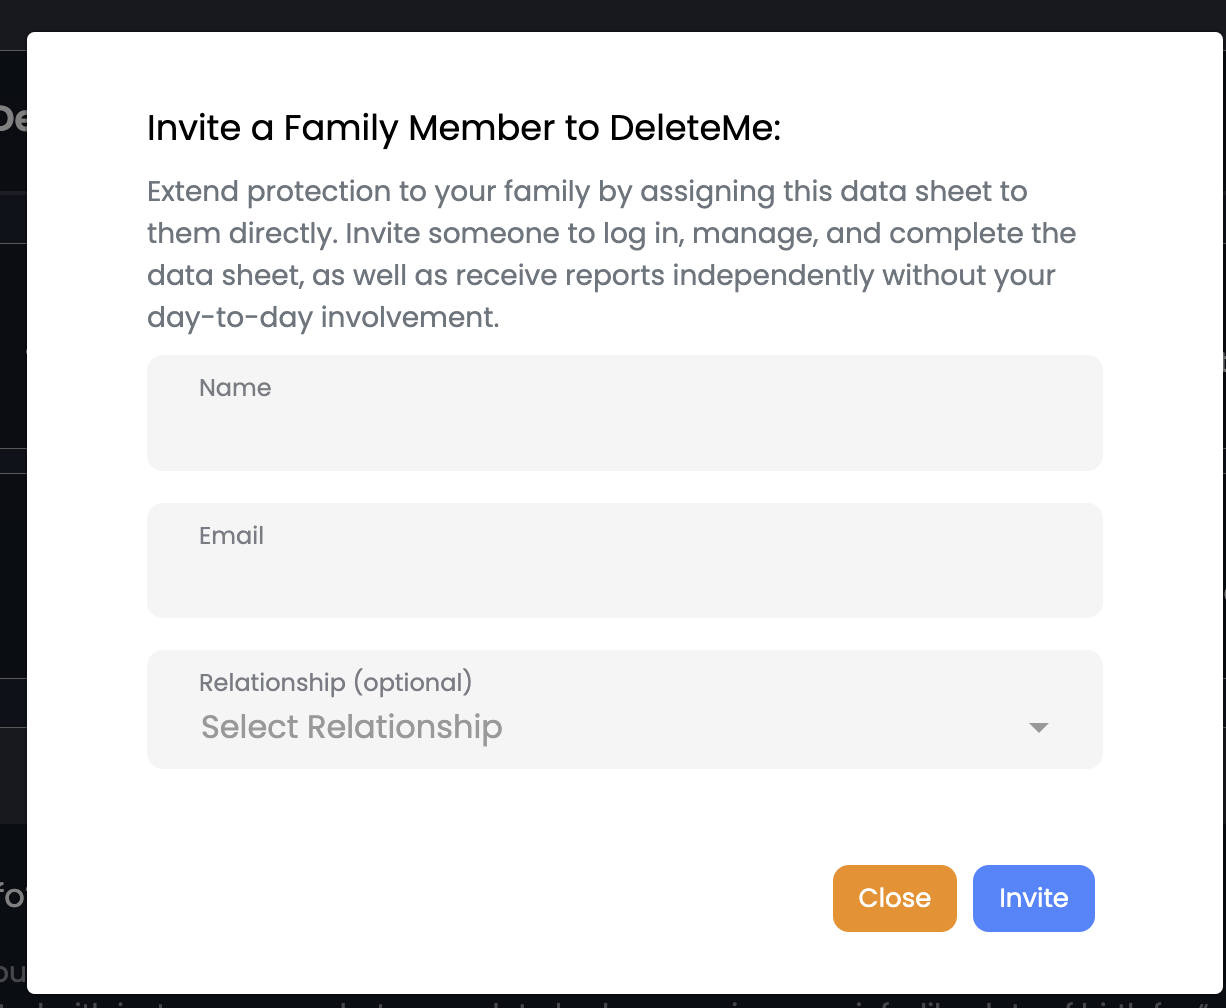Click the "Name" field label

pos(235,388)
